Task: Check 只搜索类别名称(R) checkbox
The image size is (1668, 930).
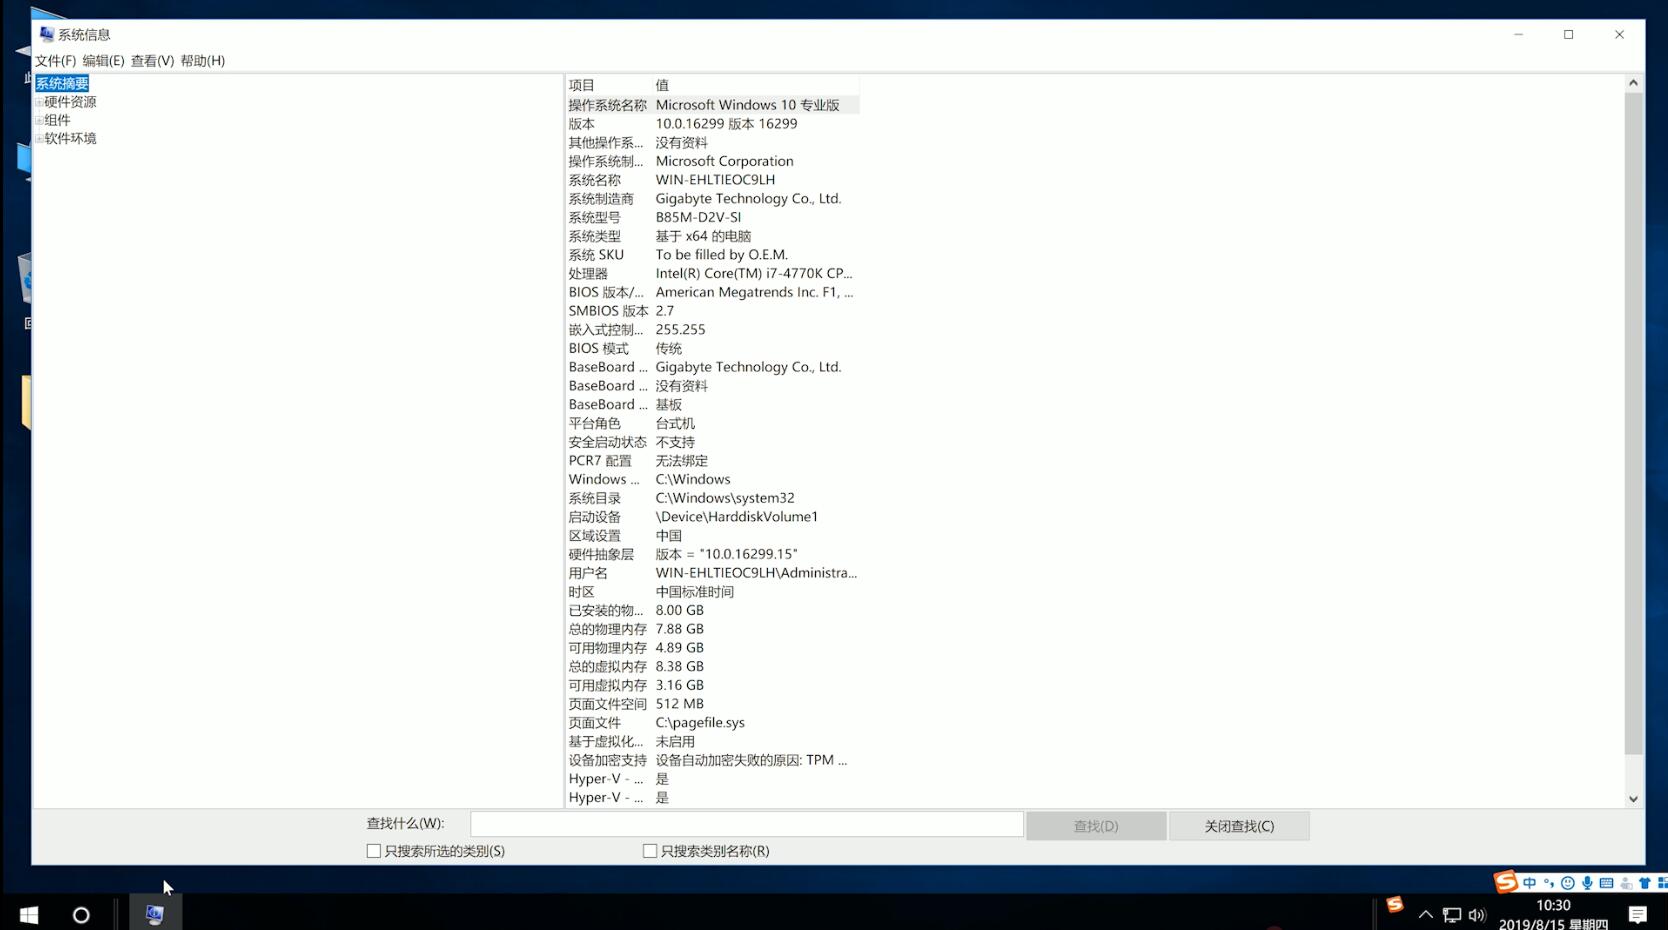Action: point(650,851)
